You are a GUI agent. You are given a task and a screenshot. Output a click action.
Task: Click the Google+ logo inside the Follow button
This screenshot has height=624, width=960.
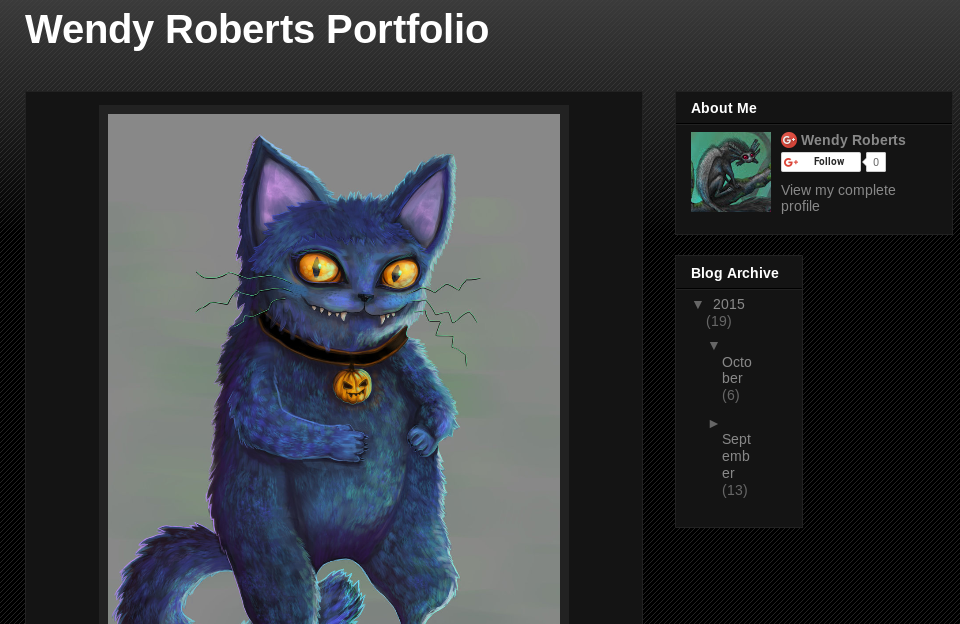pos(791,162)
